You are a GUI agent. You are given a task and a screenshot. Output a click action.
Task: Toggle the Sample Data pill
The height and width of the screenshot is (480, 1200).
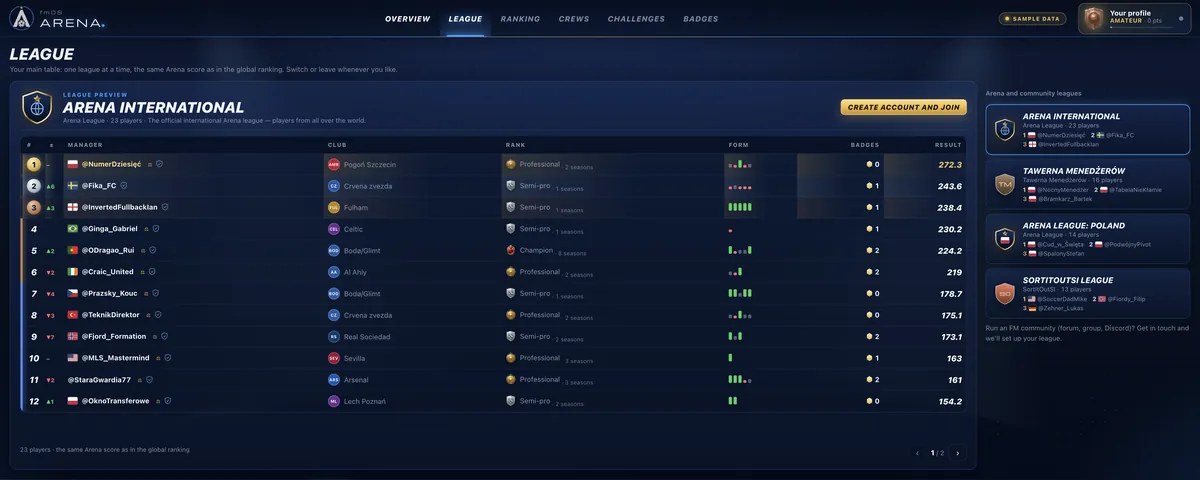click(x=1033, y=19)
